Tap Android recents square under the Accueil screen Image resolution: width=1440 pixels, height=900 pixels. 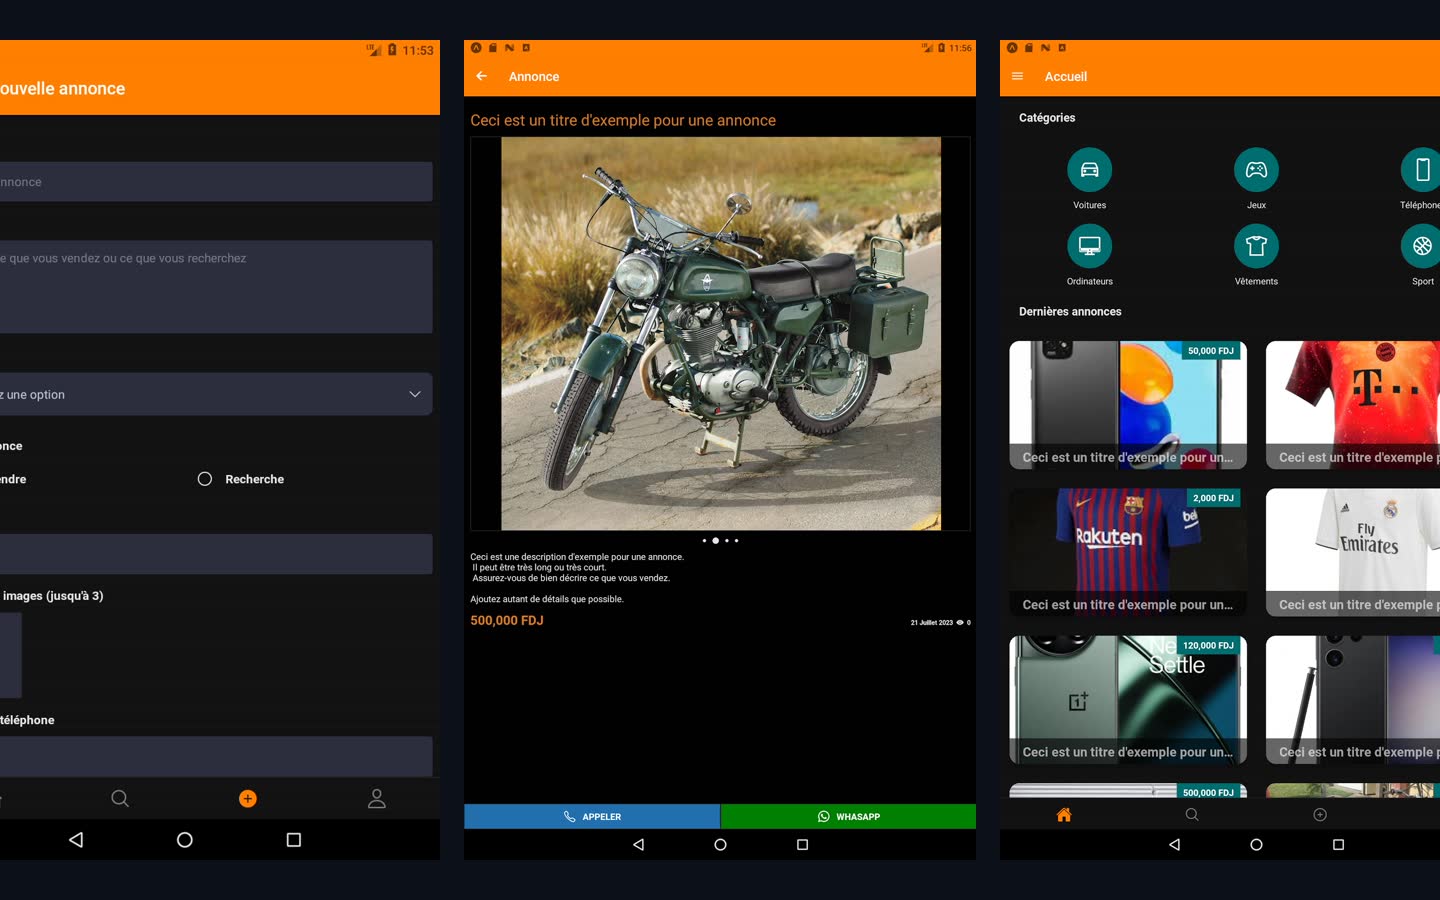[x=1338, y=845]
